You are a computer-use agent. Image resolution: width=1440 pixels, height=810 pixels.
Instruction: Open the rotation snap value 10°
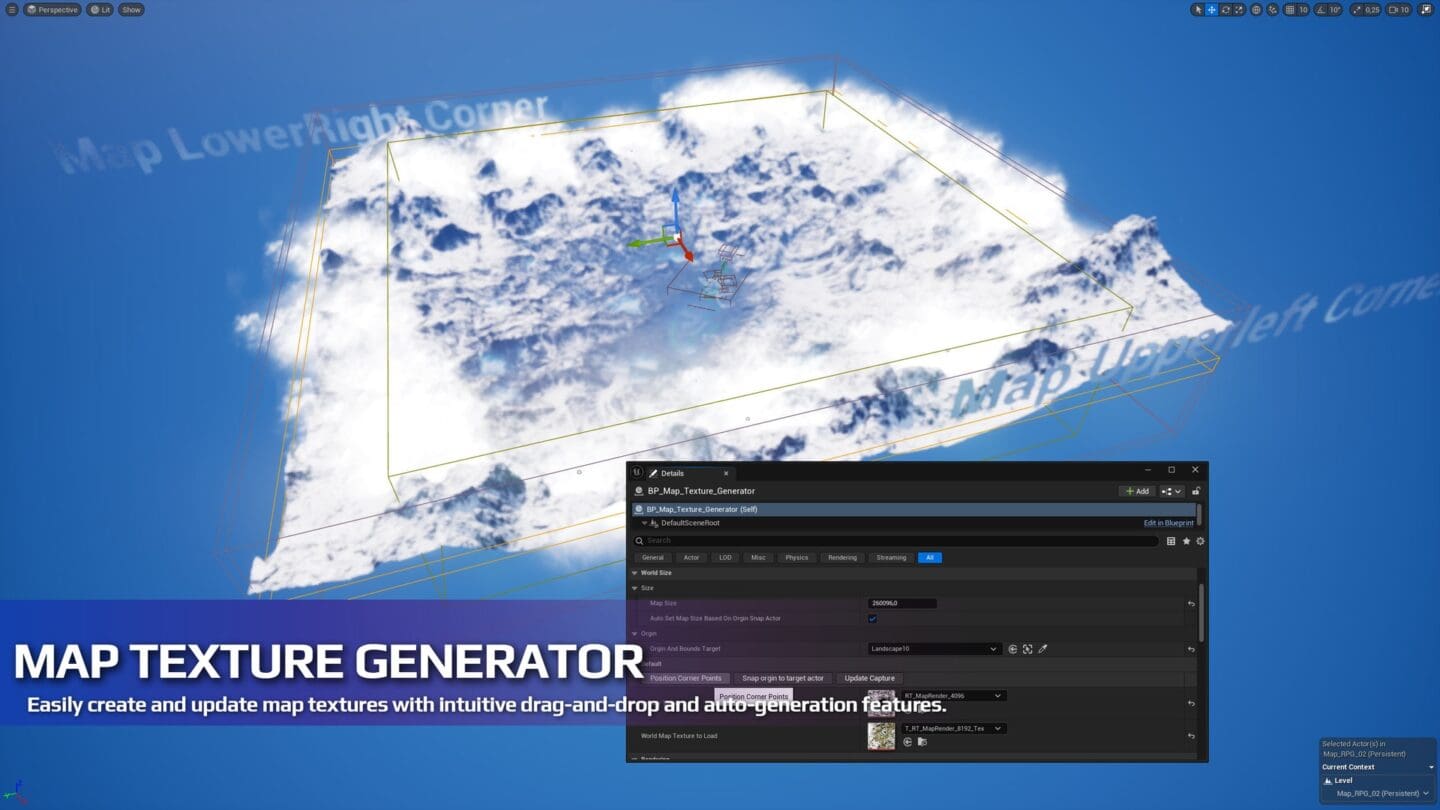(1335, 10)
